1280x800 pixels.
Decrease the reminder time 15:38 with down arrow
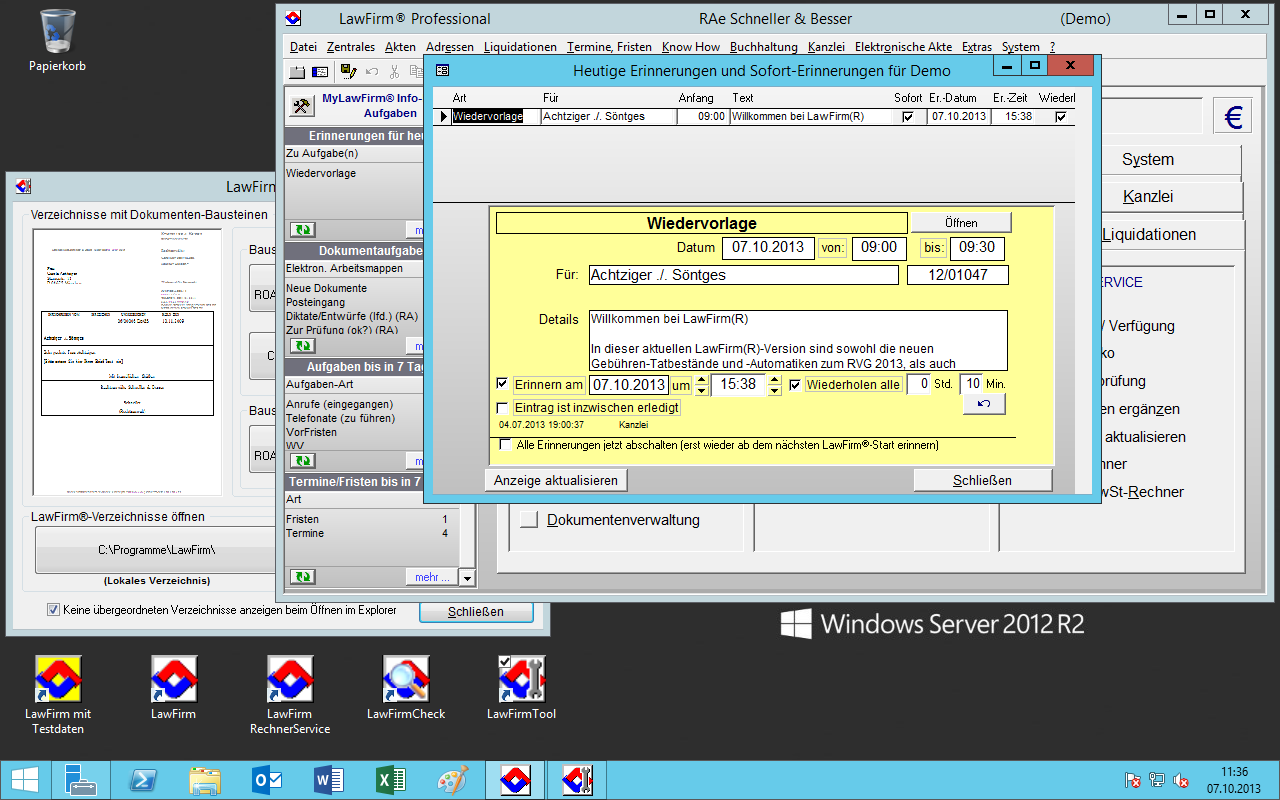pos(775,391)
